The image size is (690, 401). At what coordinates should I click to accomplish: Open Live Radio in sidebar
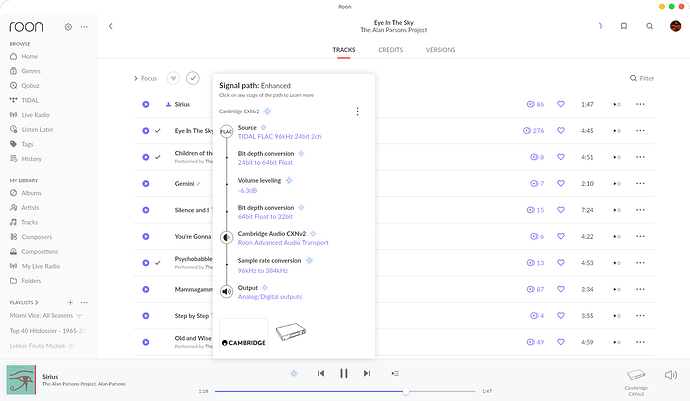[x=37, y=116]
